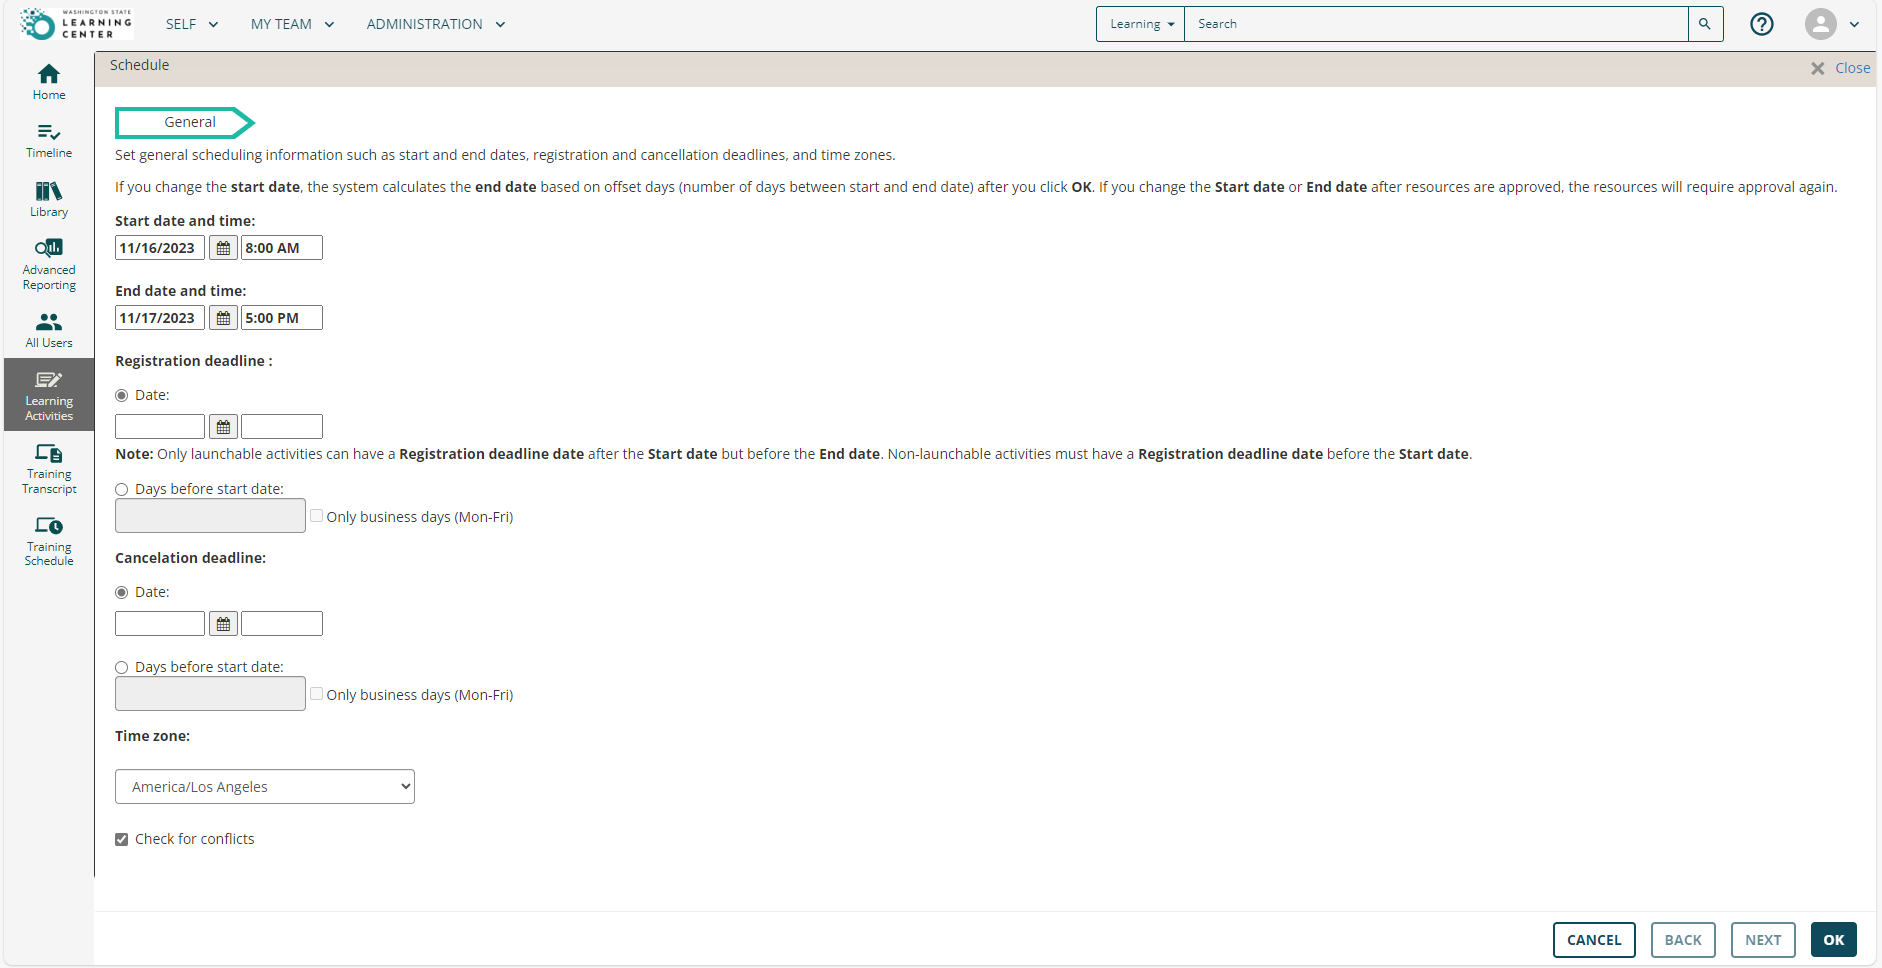
Task: Open Learning Activities from sidebar
Action: pos(49,395)
